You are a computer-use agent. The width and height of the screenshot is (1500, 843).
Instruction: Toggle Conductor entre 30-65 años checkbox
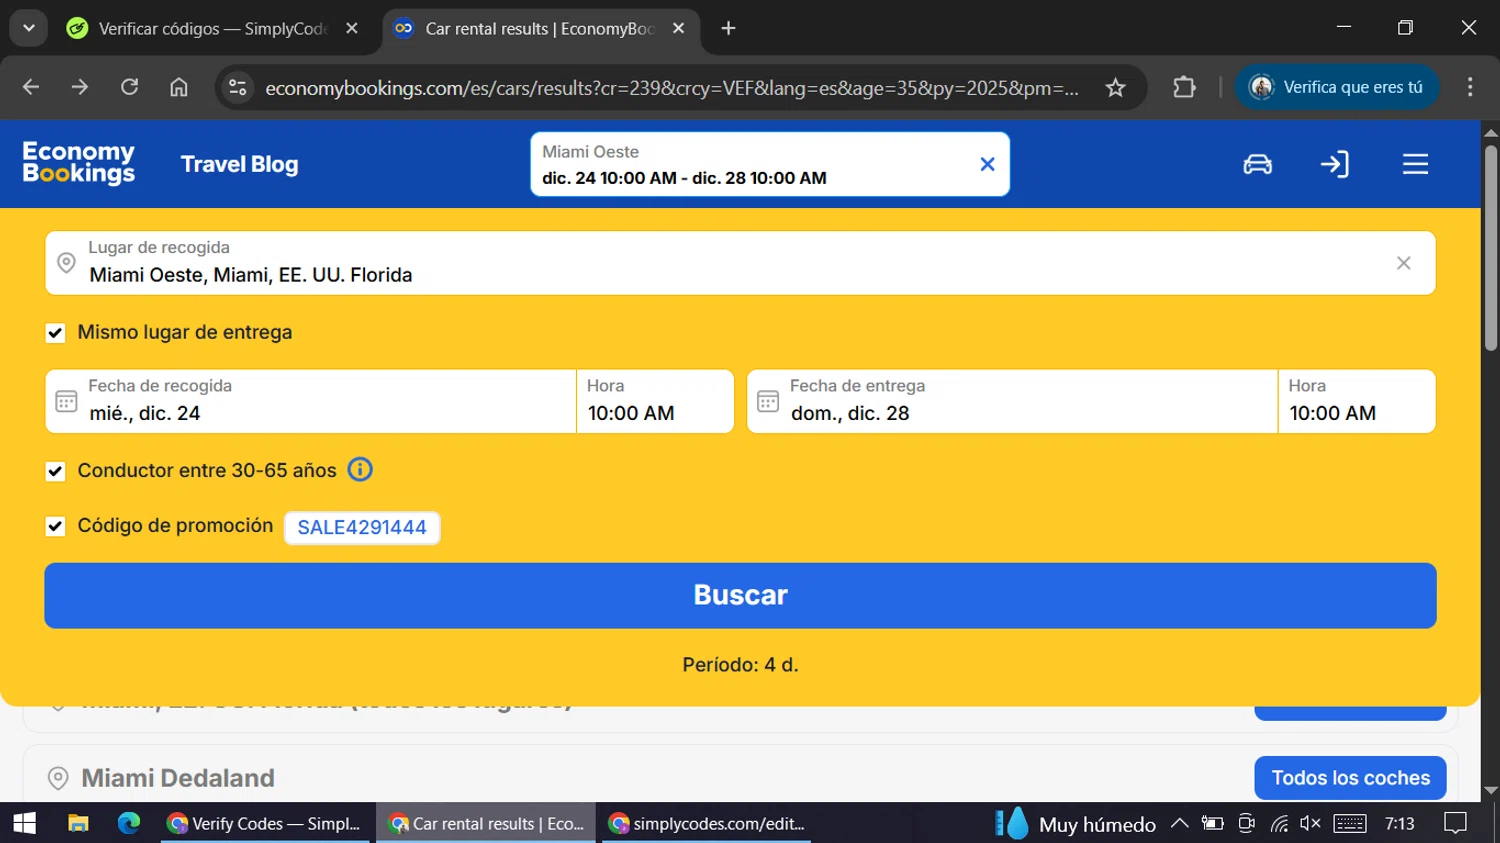56,471
